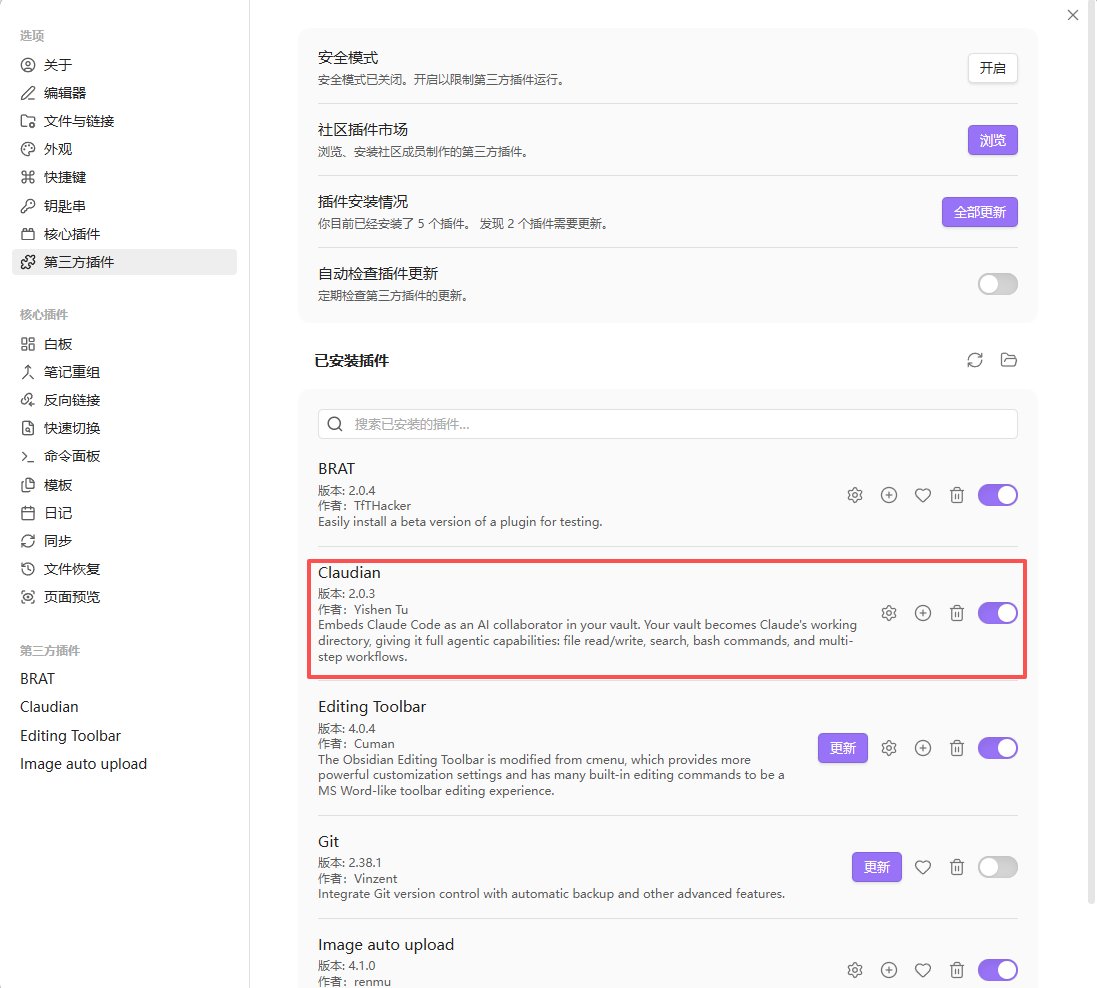
Task: Open 同步 plugin settings
Action: (125, 541)
